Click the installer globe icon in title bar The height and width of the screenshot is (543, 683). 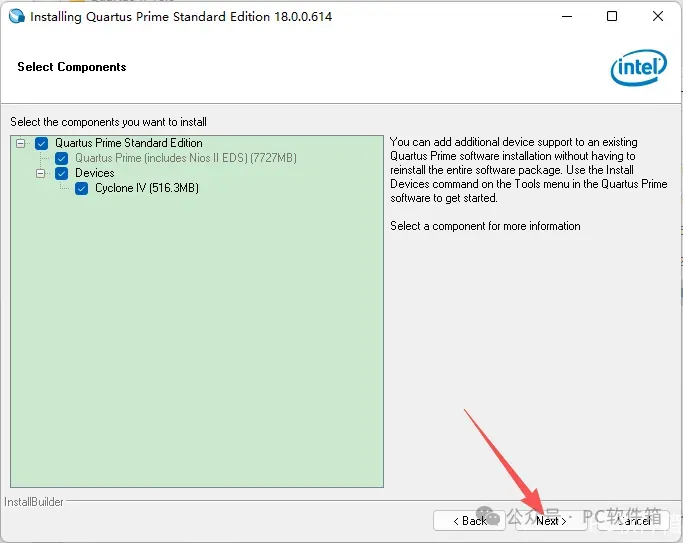17,16
